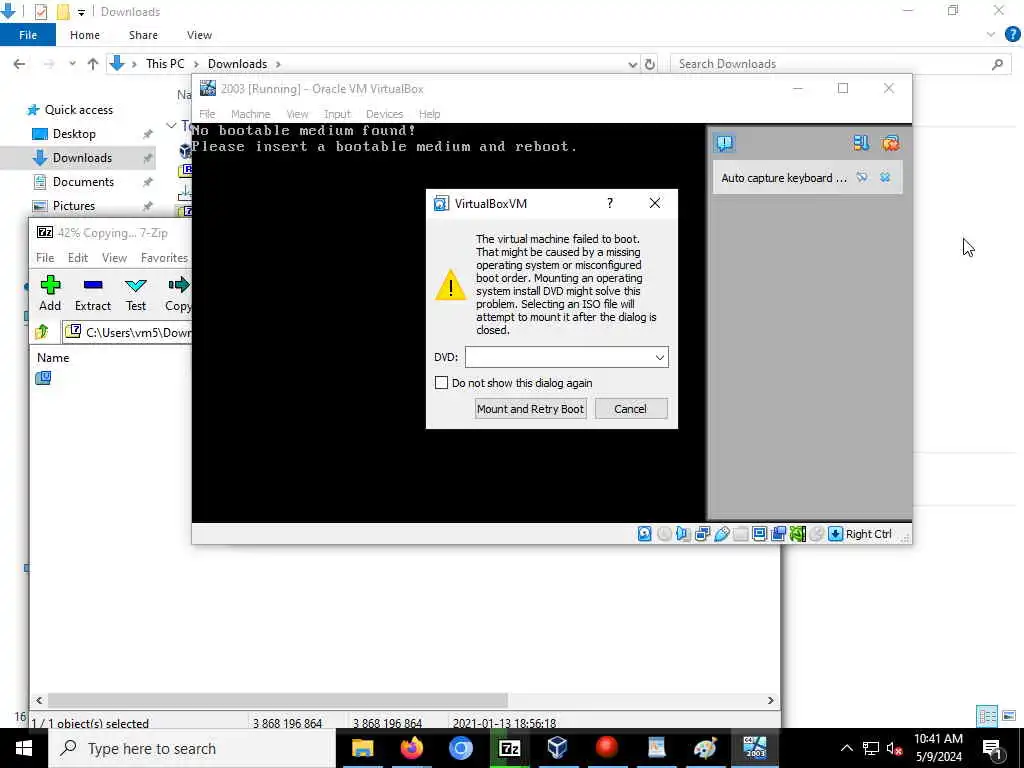Screen dimensions: 1024x768
Task: Check Do not show this dialog again
Action: point(441,383)
